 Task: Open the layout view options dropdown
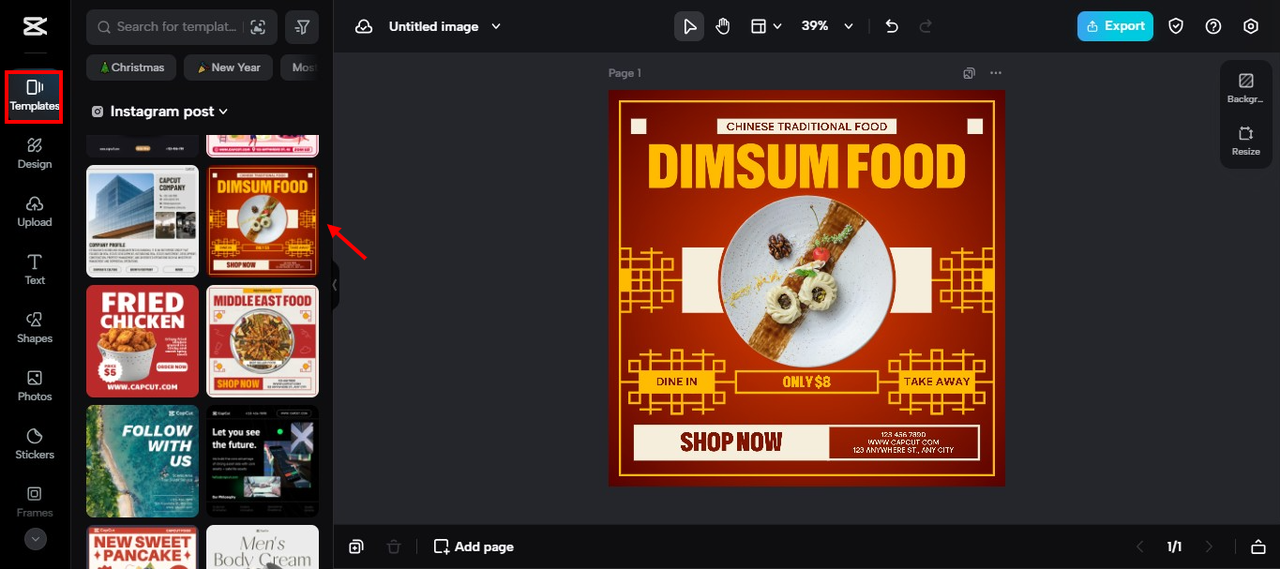pos(766,27)
